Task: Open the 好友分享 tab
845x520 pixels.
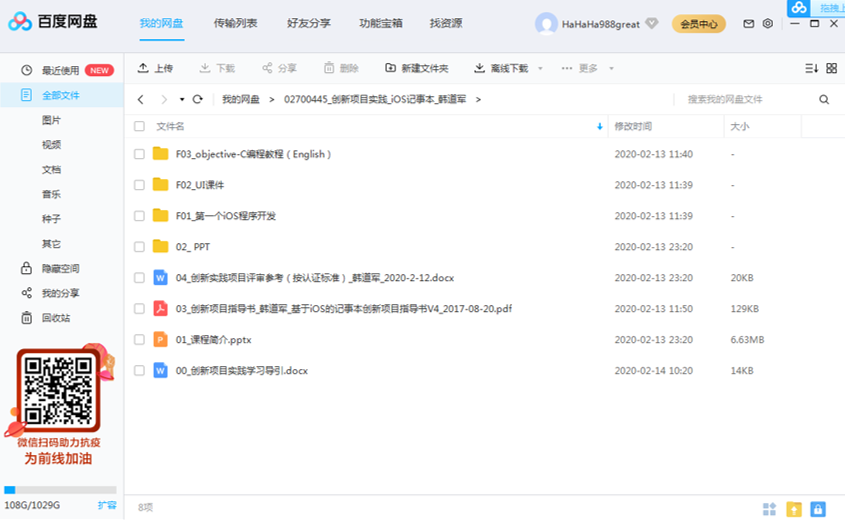Action: click(x=308, y=23)
